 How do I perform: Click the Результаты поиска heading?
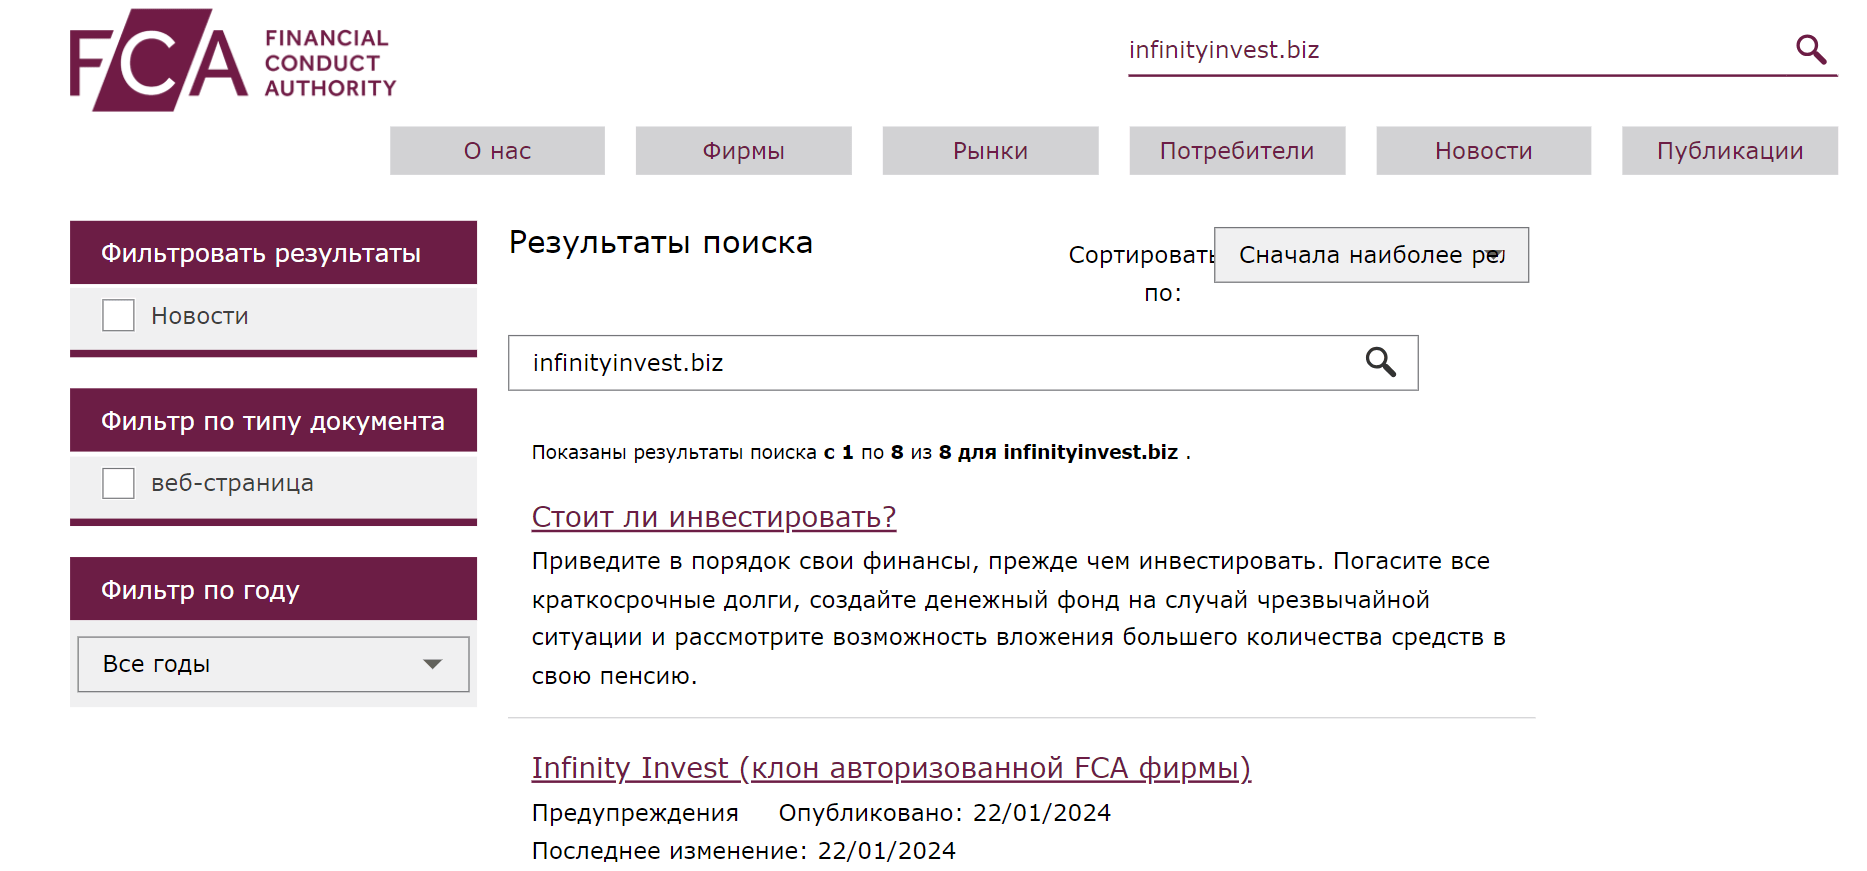pos(661,243)
